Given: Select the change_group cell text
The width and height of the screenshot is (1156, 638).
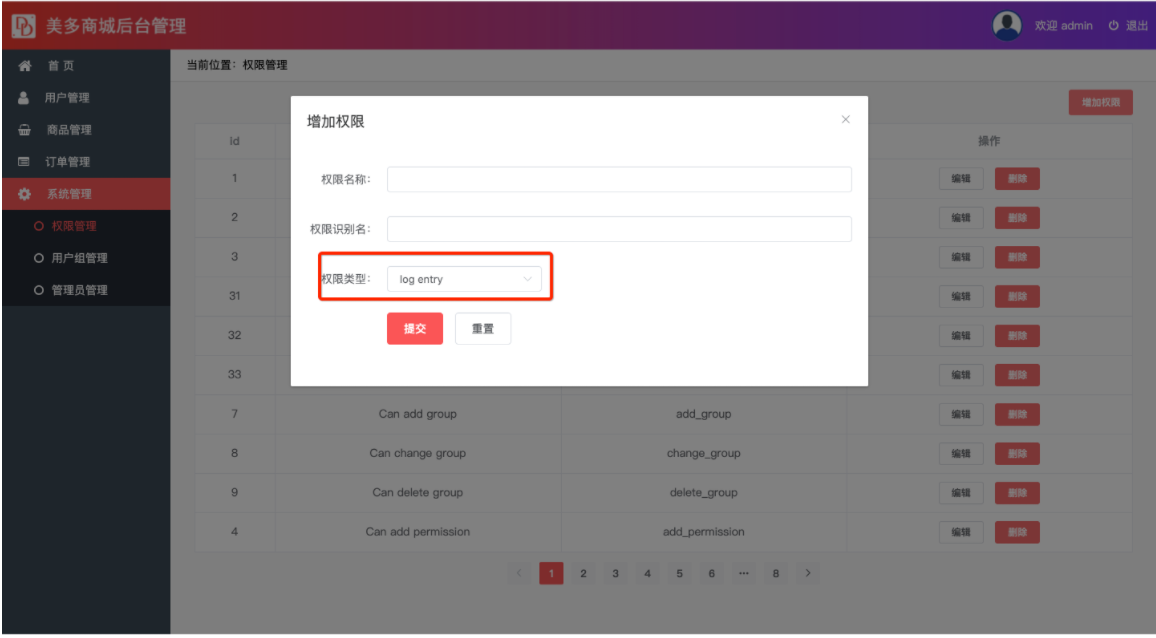Looking at the screenshot, I should pos(703,454).
